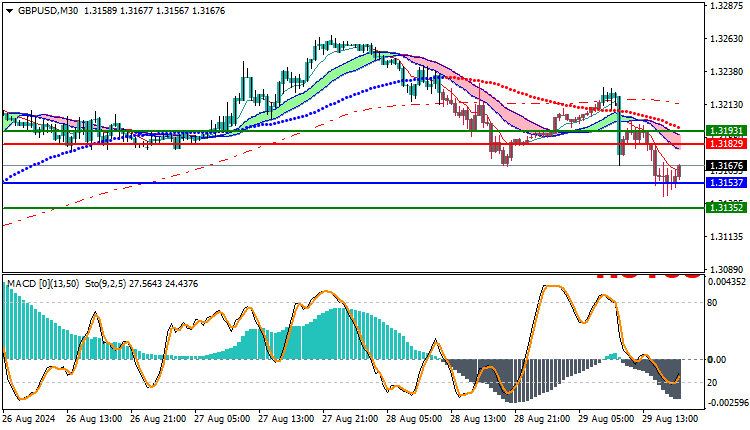Click the 28 Aug 13:00 time label

[x=478, y=419]
